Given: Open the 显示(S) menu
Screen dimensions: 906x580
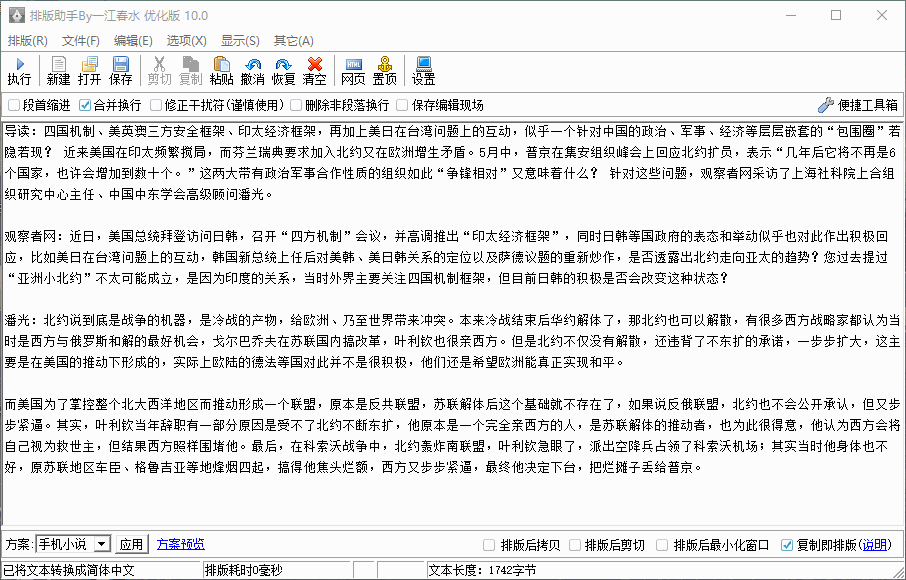Looking at the screenshot, I should click(240, 41).
